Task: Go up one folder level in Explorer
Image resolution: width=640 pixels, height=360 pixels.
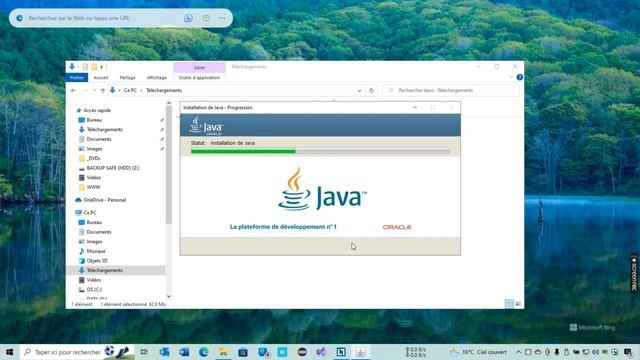Action: click(x=103, y=90)
